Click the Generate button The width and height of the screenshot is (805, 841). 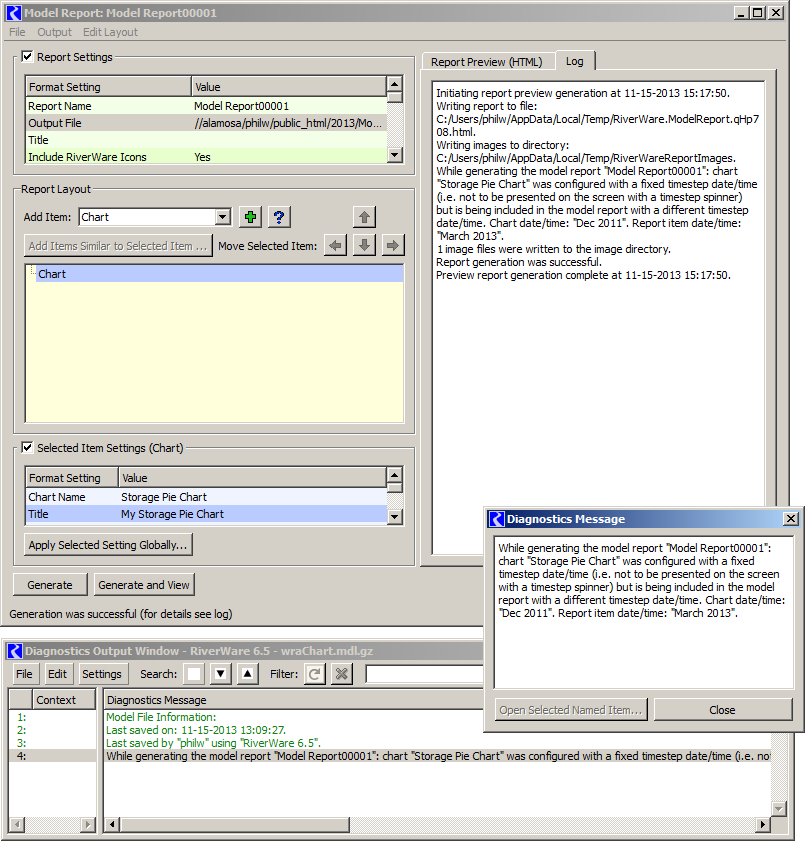tap(50, 585)
